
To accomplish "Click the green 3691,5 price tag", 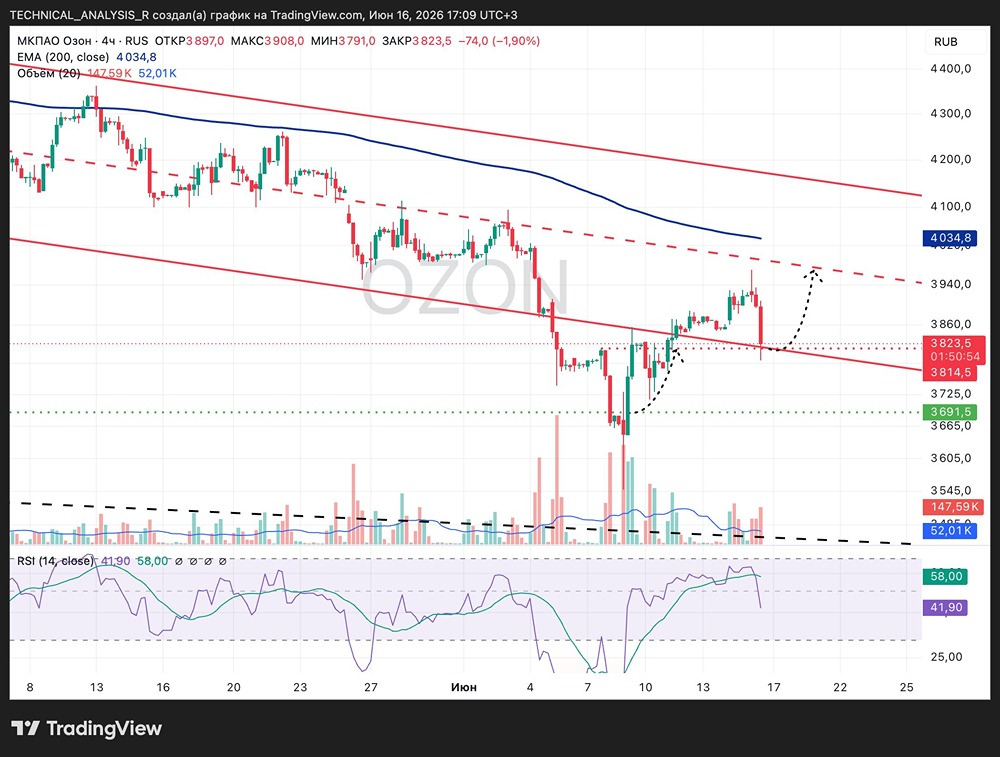I will point(950,412).
